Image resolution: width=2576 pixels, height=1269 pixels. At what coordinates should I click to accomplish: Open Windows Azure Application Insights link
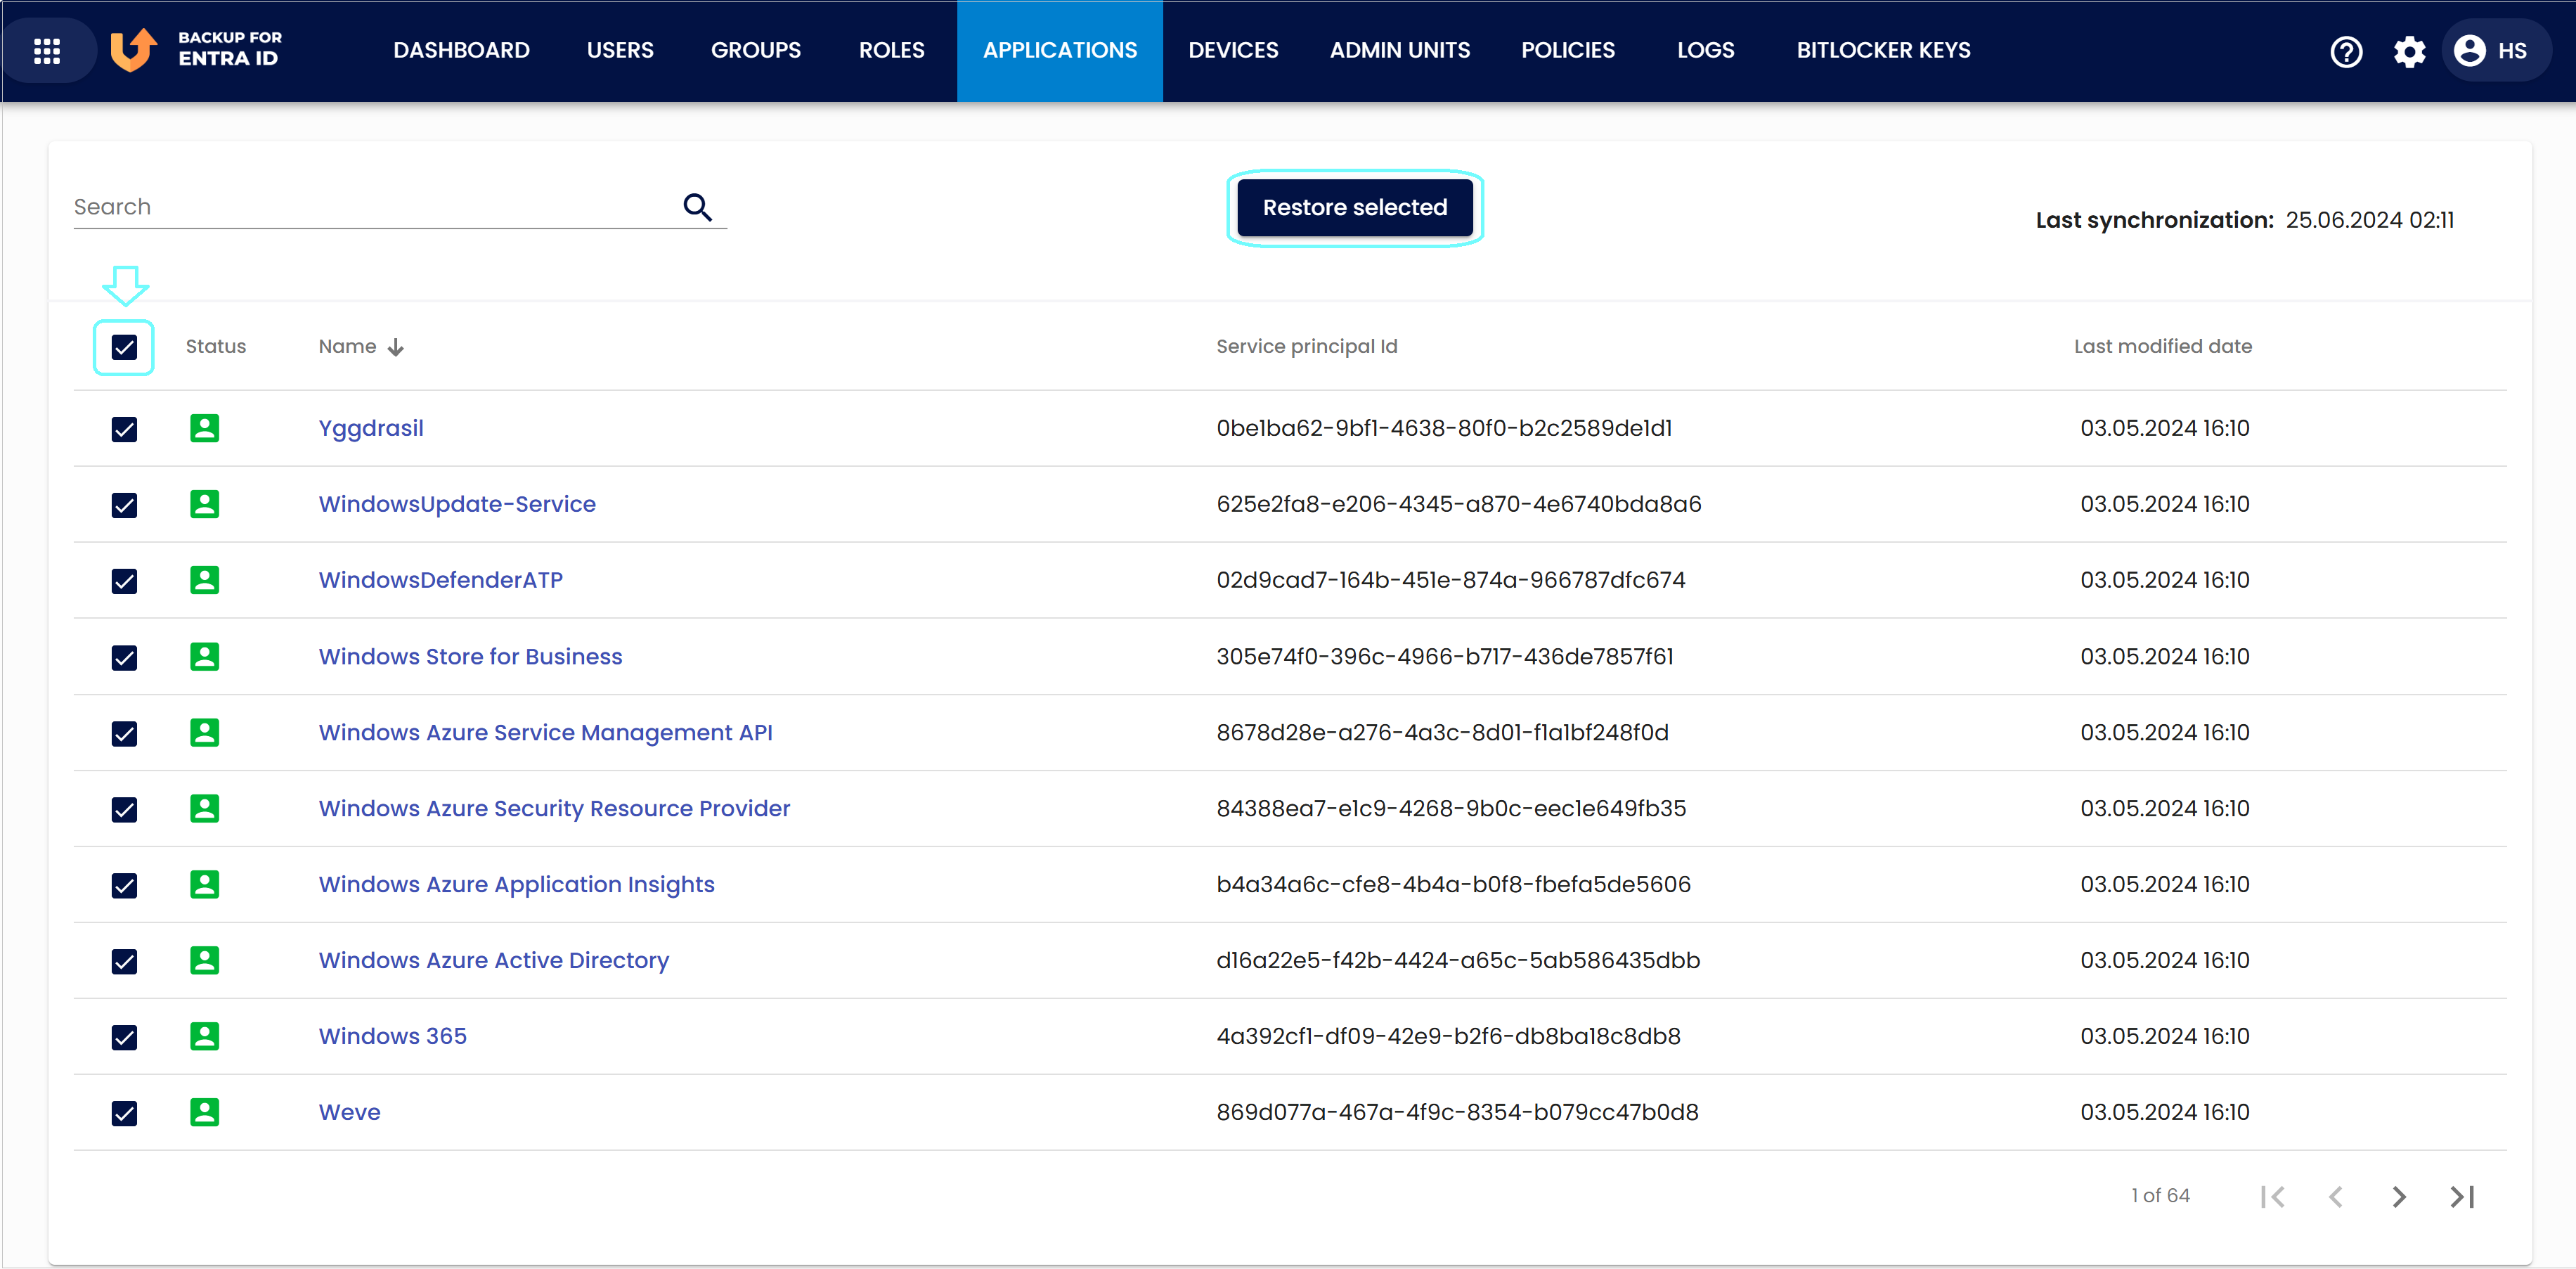[516, 884]
